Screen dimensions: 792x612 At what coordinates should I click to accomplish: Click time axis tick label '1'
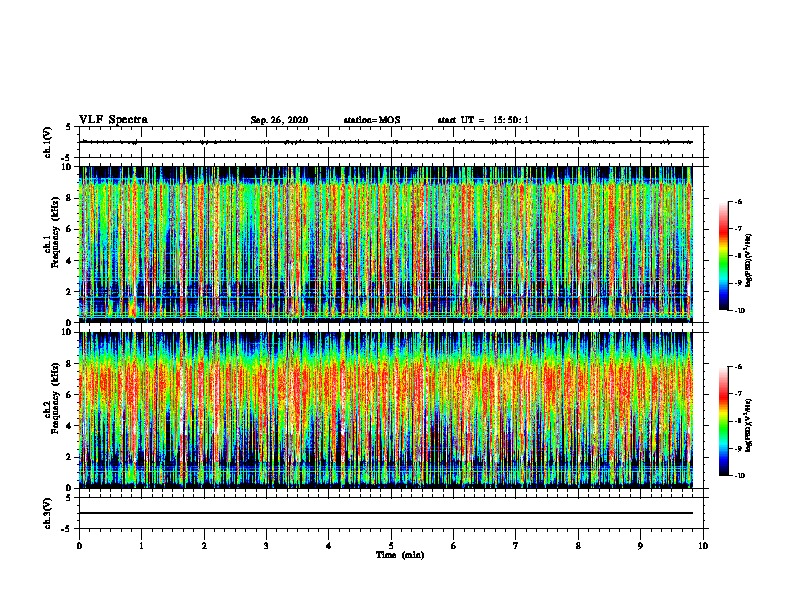point(142,546)
